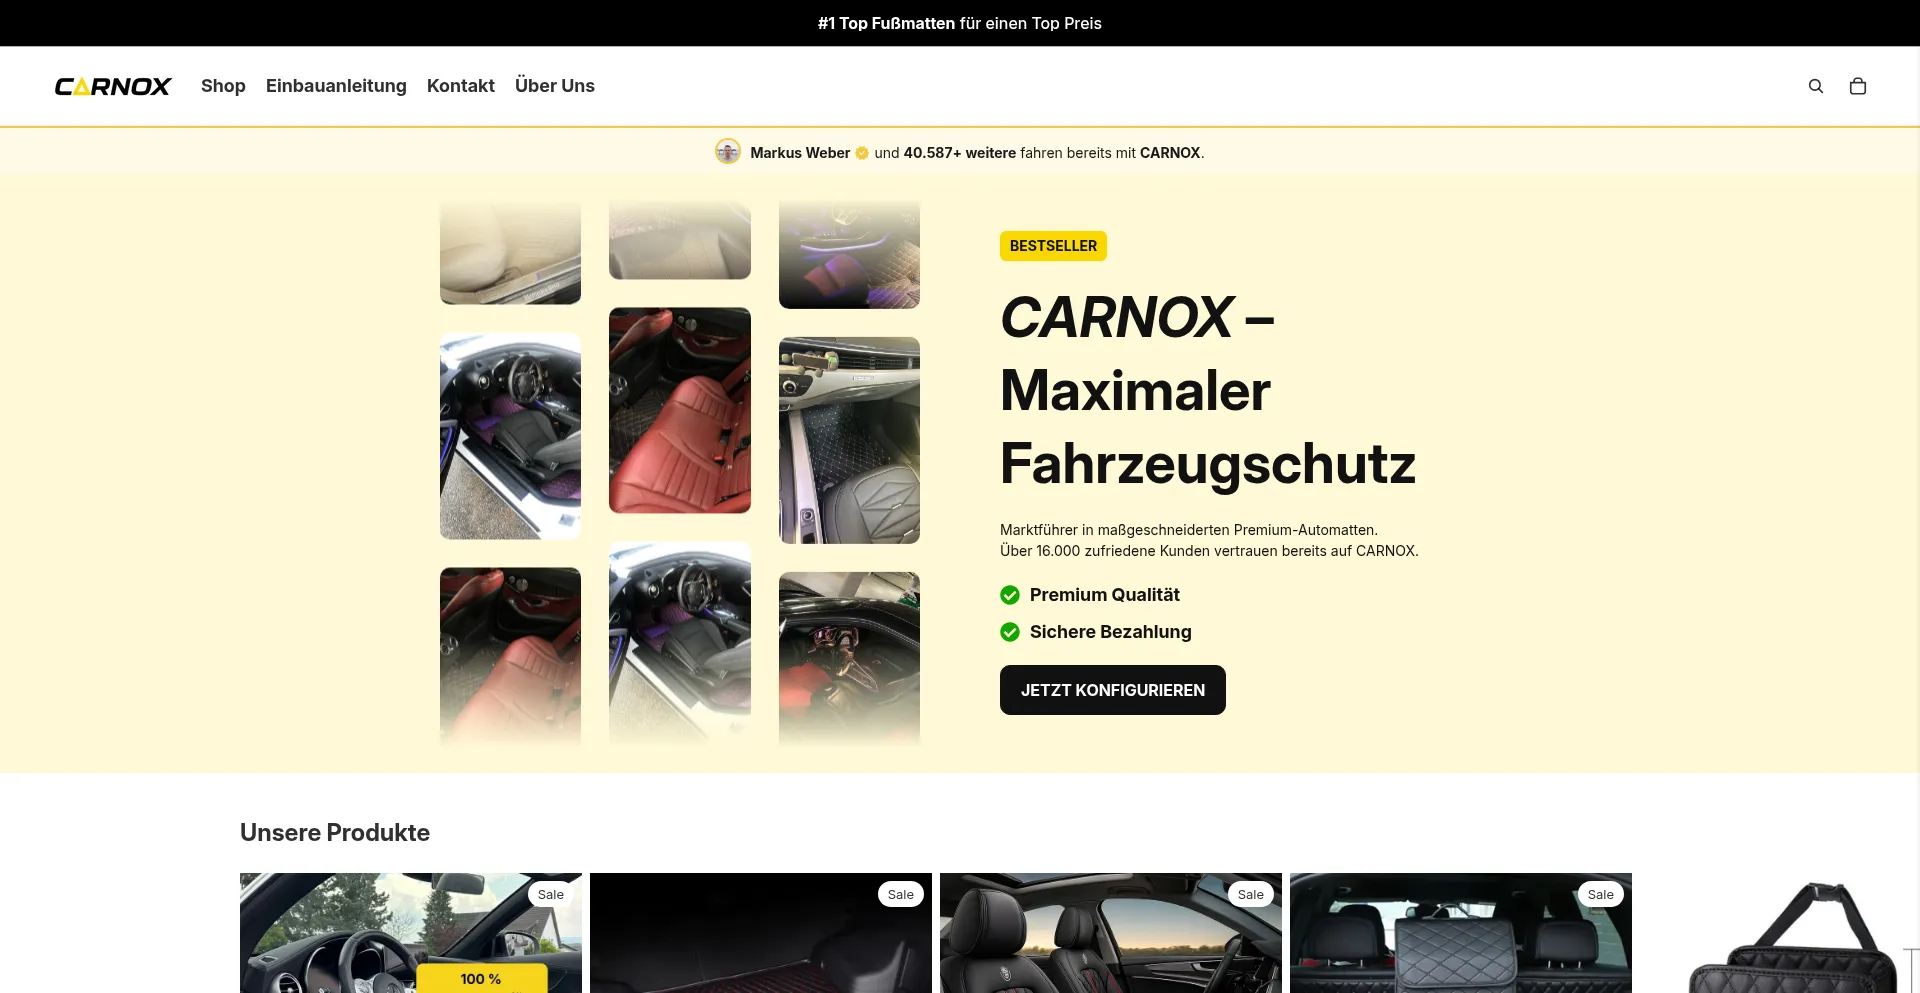1920x993 pixels.
Task: Open top-left beige seat photo
Action: (x=510, y=252)
